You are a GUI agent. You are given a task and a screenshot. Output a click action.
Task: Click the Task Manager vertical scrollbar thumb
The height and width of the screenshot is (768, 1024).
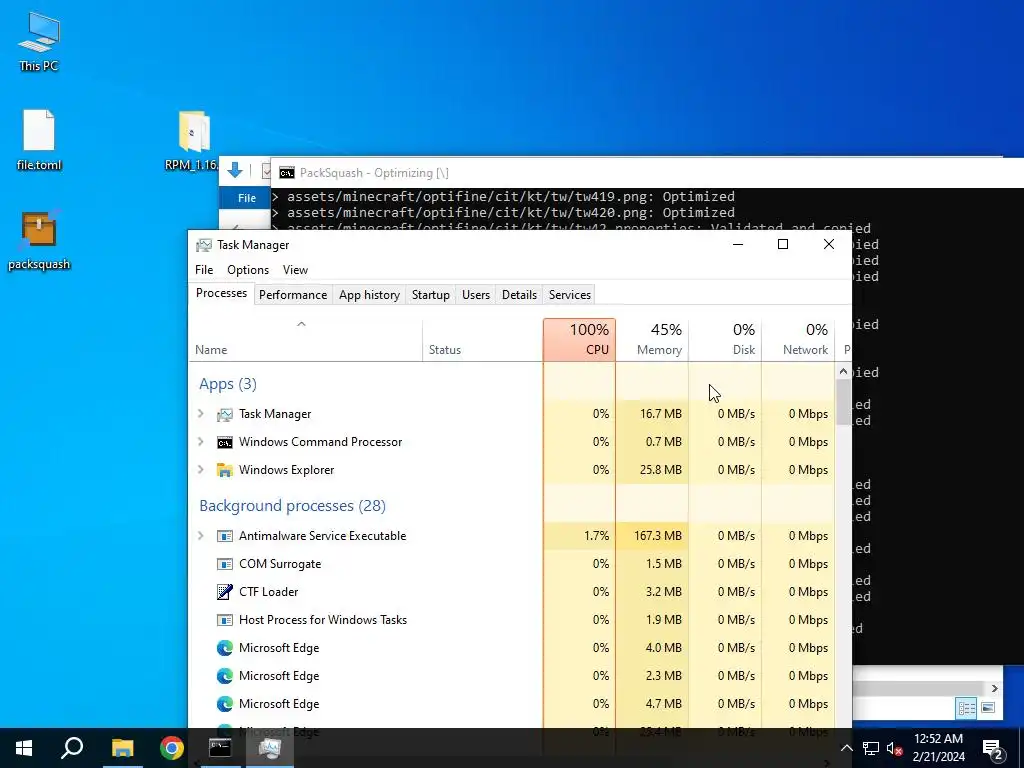tap(843, 402)
